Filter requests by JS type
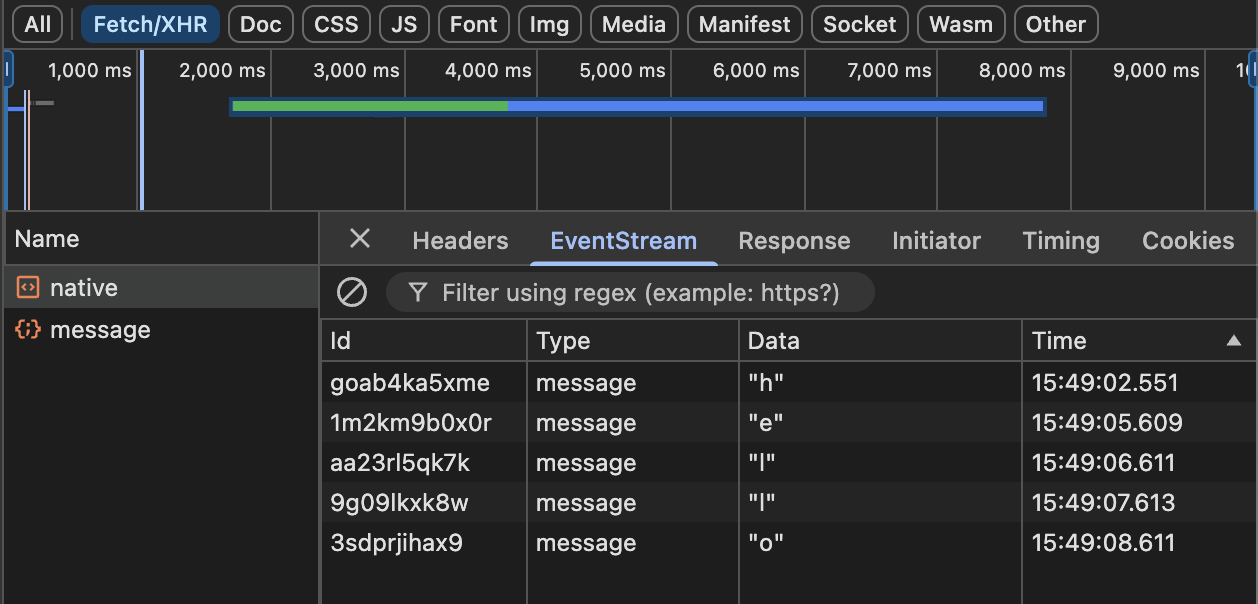This screenshot has width=1258, height=604. [x=404, y=24]
